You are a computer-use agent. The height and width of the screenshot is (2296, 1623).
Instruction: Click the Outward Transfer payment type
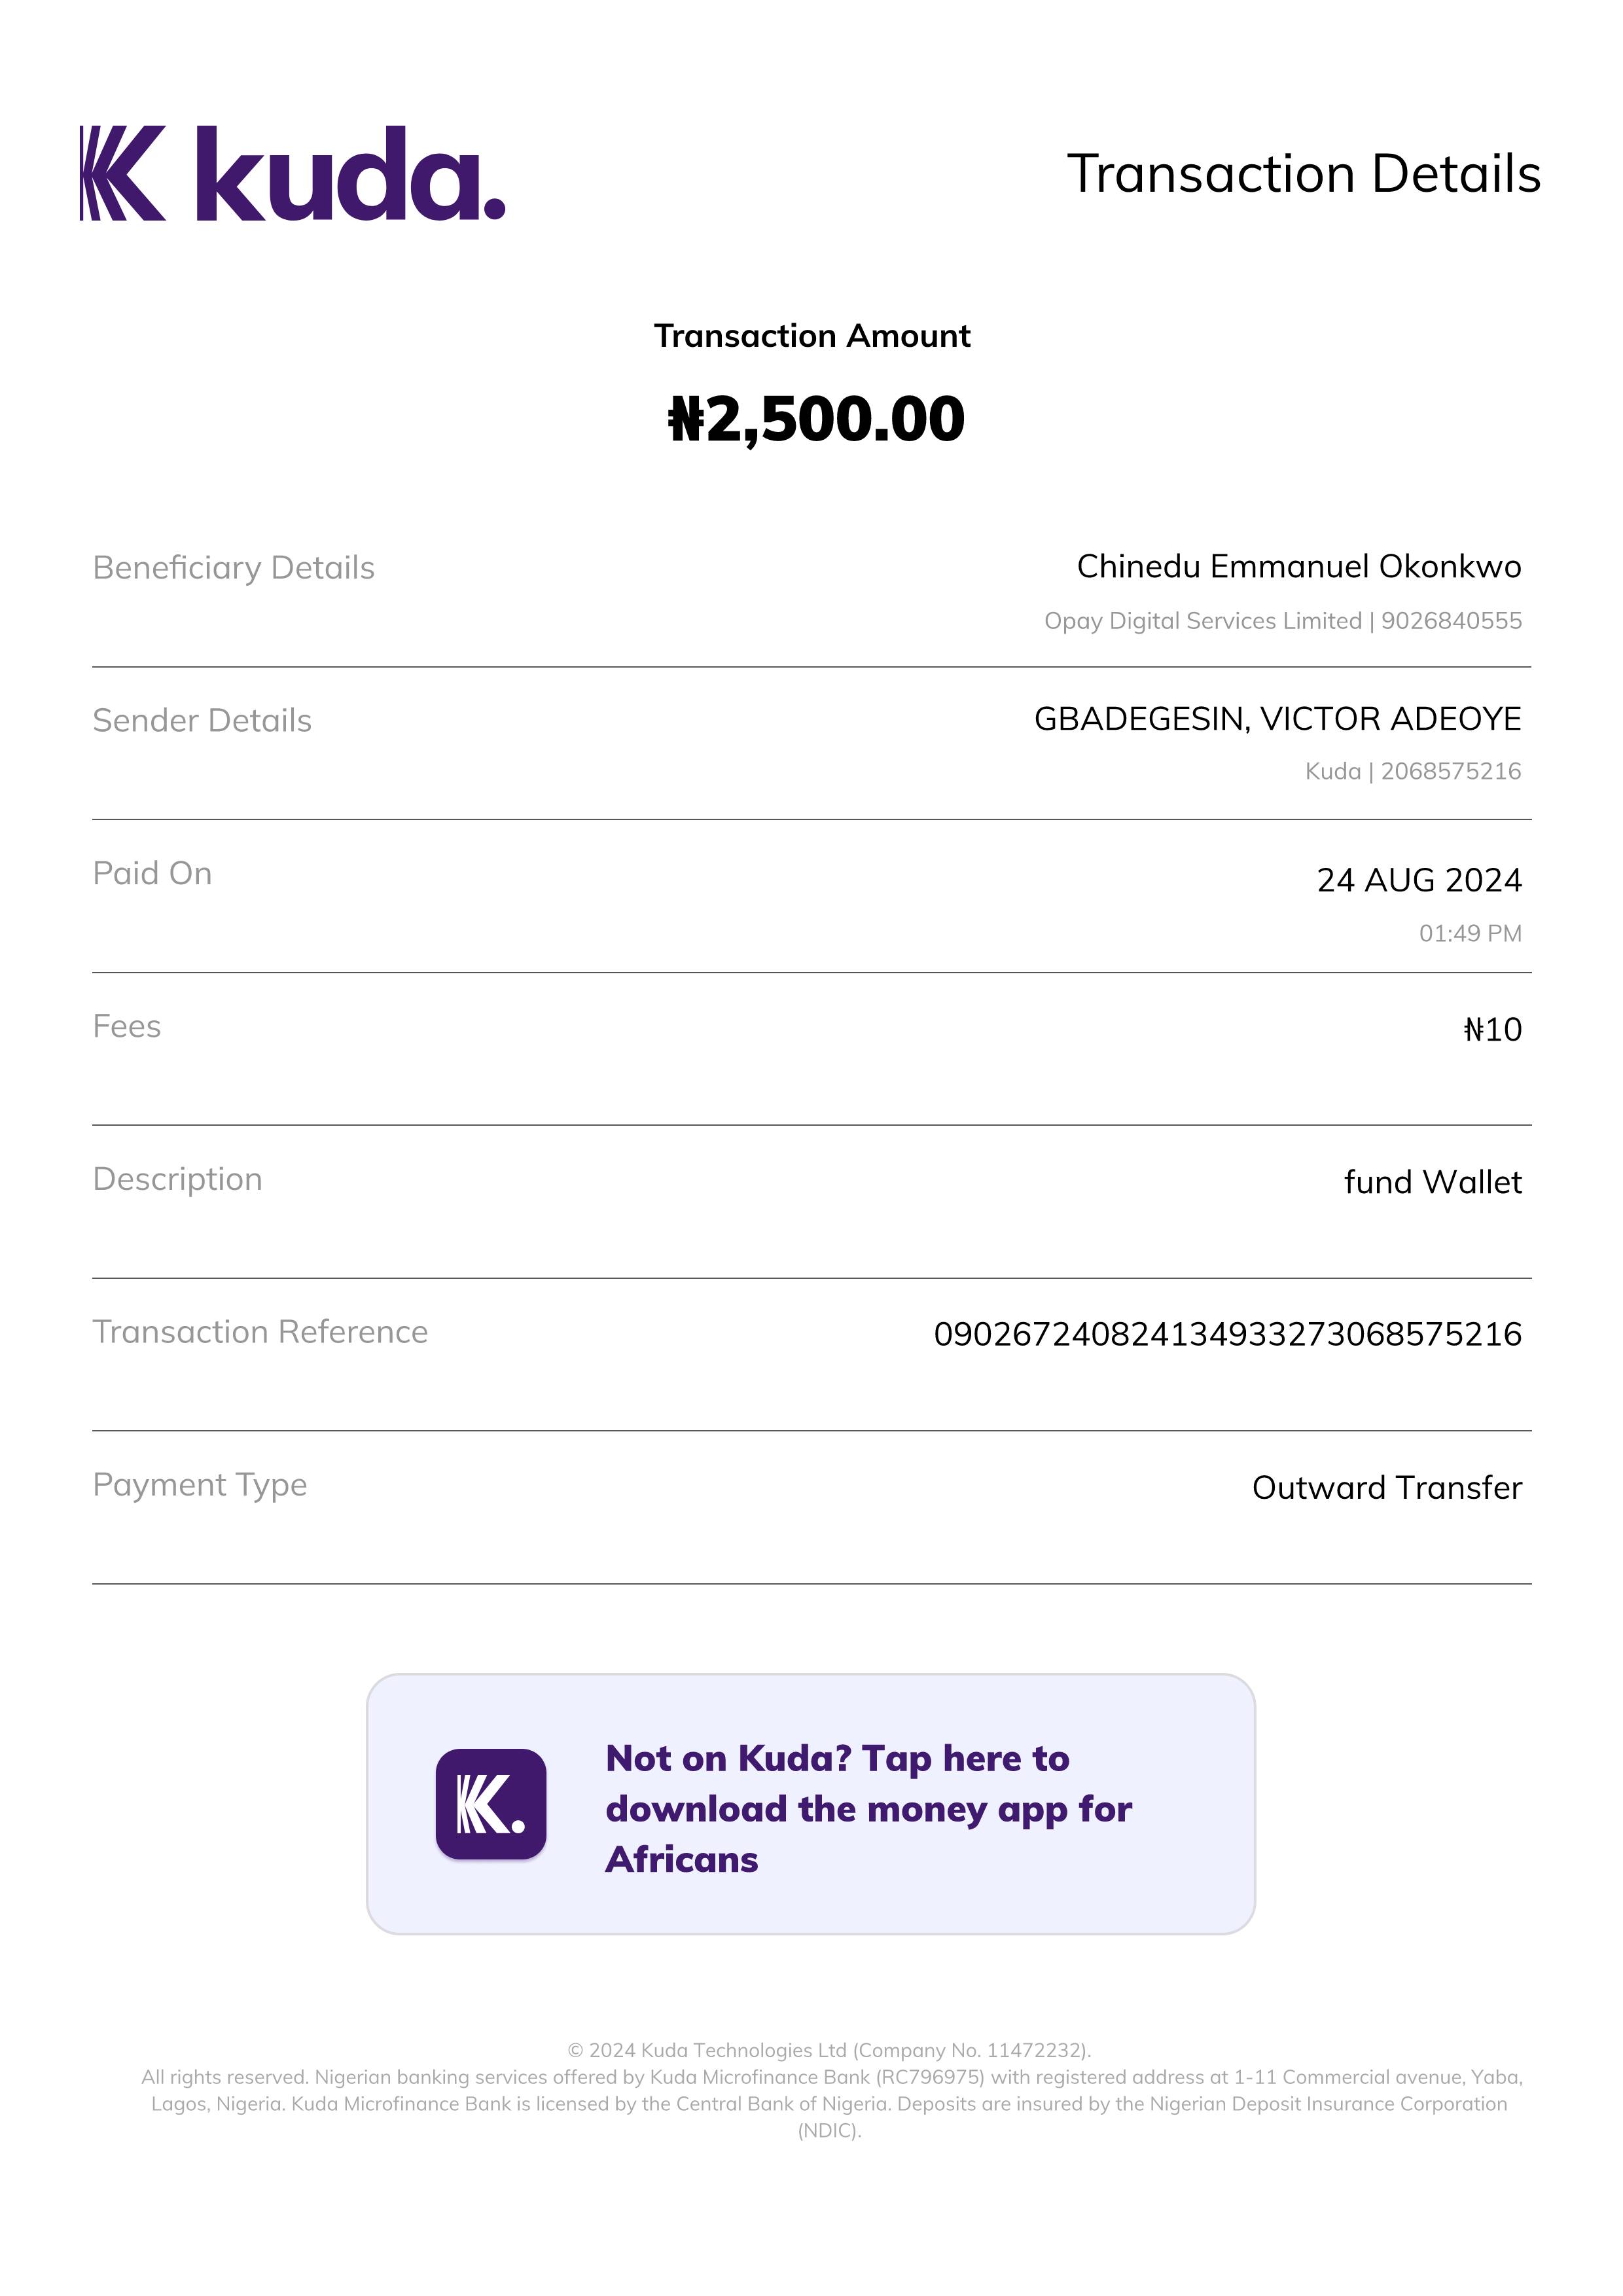[1386, 1488]
